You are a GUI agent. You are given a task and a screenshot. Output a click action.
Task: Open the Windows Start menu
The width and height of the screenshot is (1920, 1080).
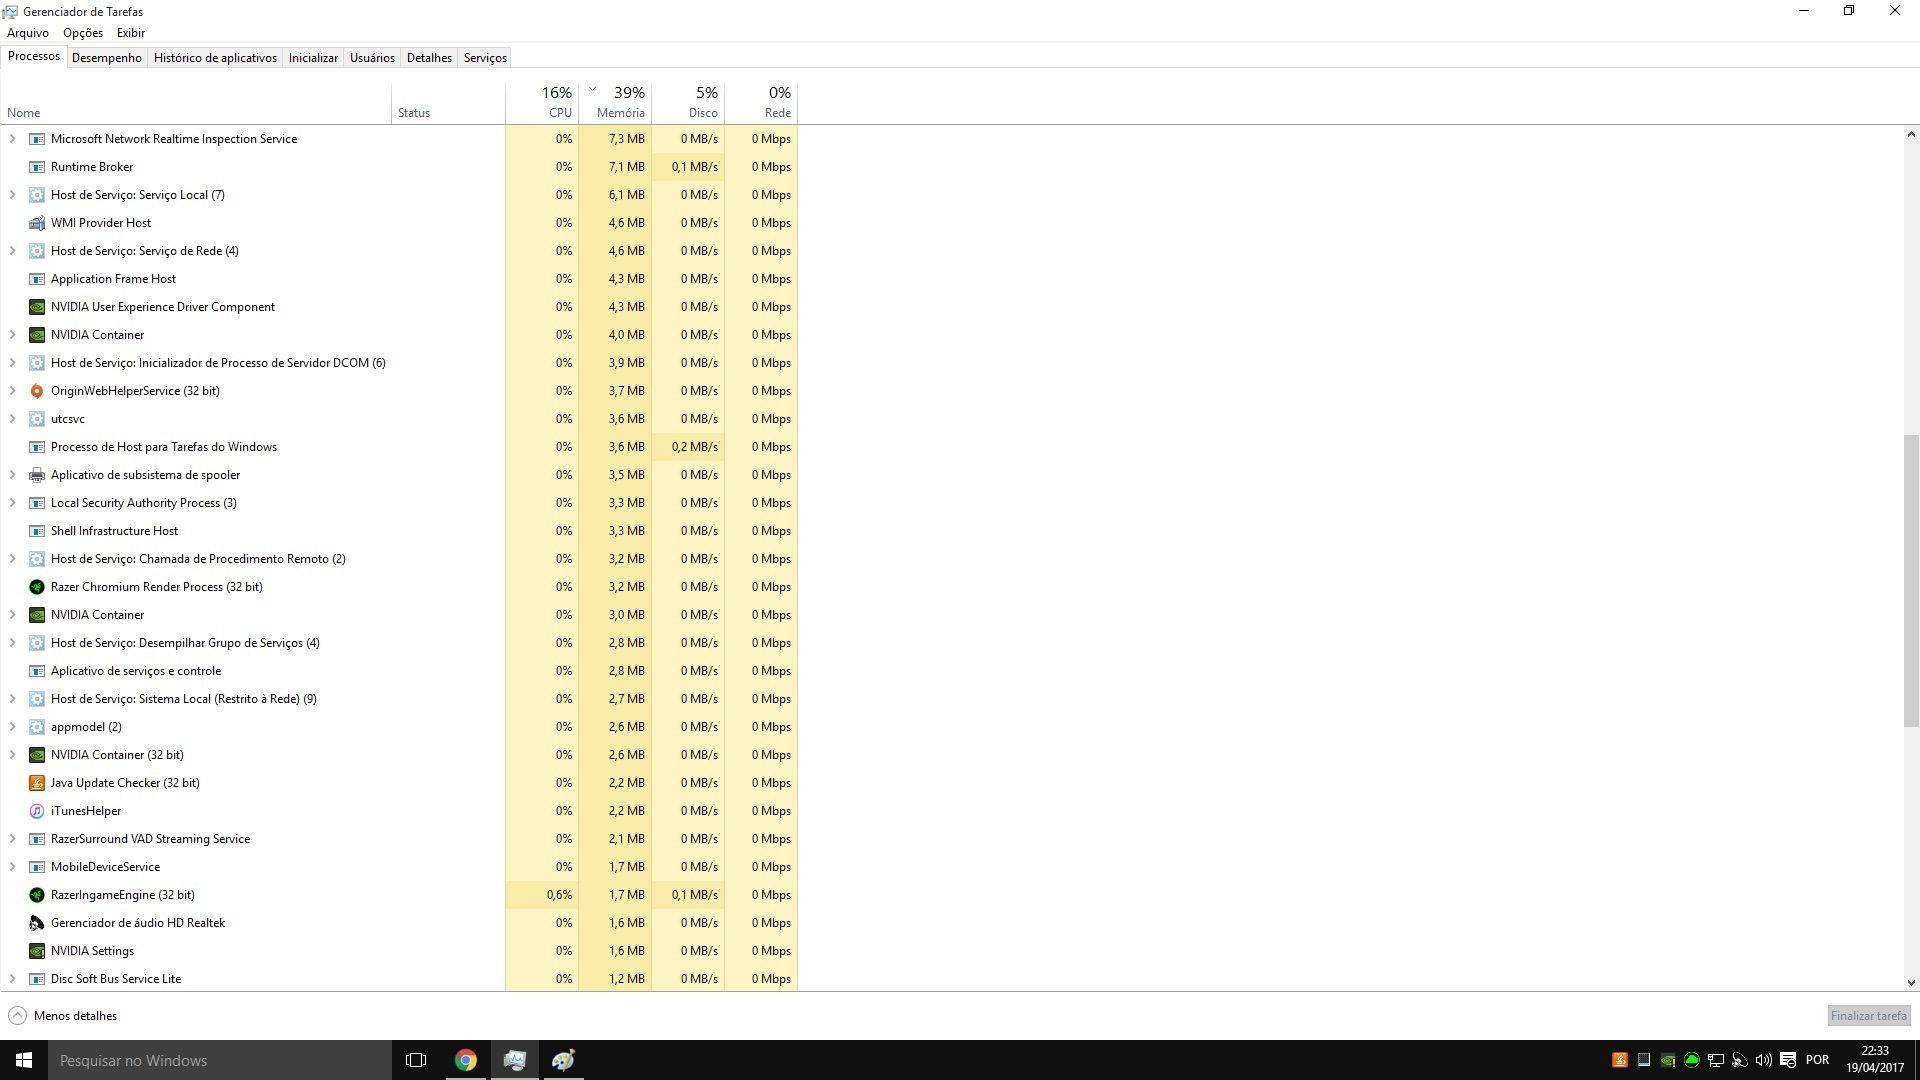24,1060
